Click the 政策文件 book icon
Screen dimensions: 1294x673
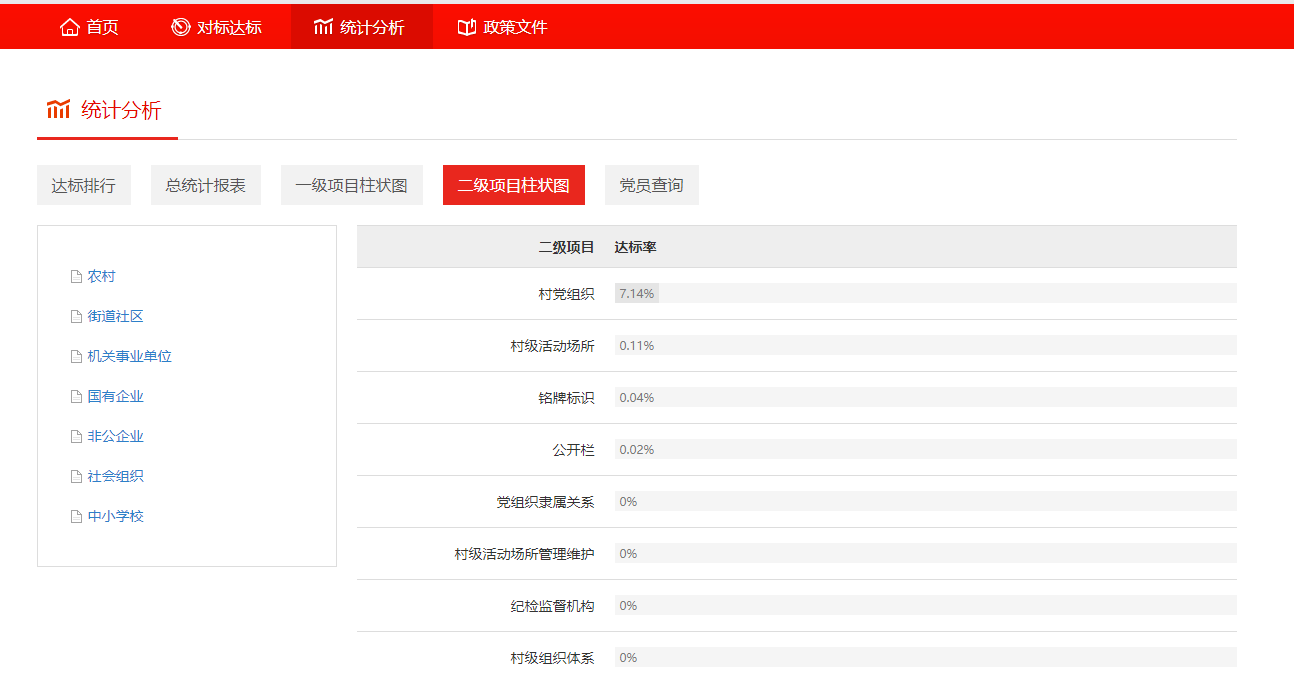tap(466, 27)
